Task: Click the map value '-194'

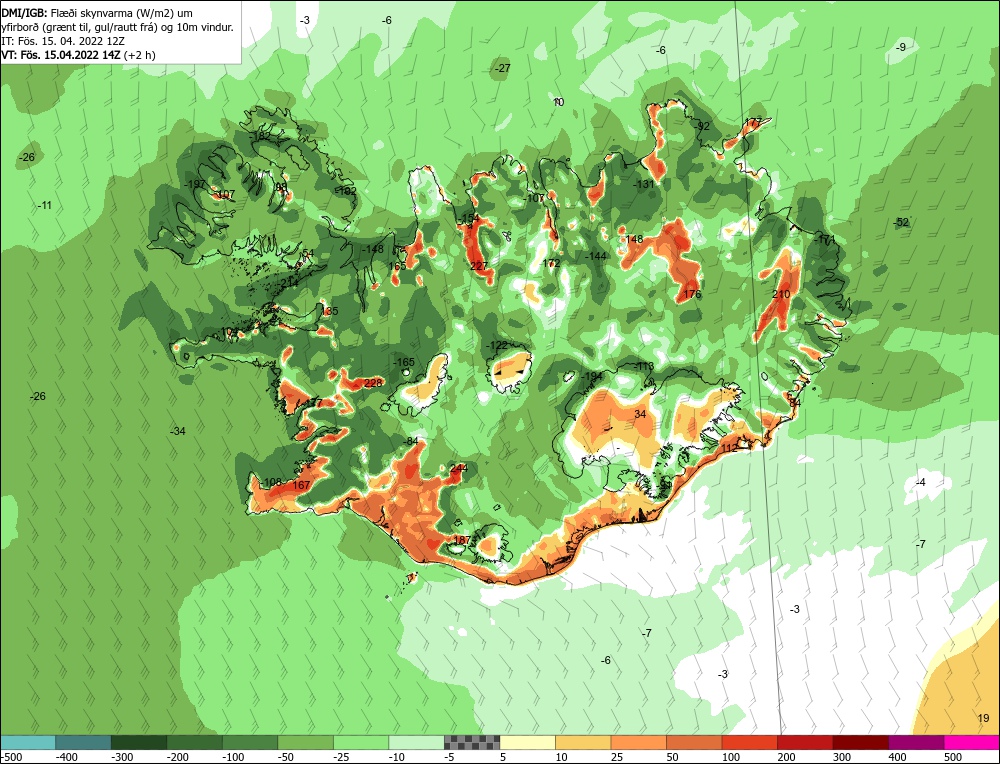Action: [592, 376]
